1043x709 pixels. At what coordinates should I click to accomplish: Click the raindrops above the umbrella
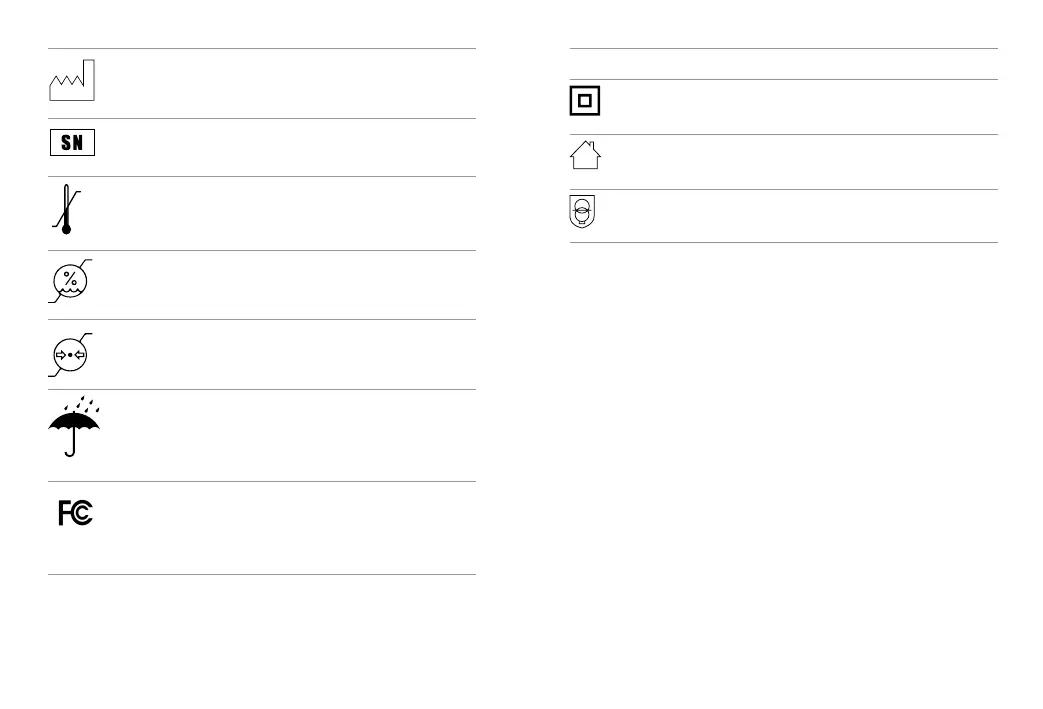pos(82,404)
